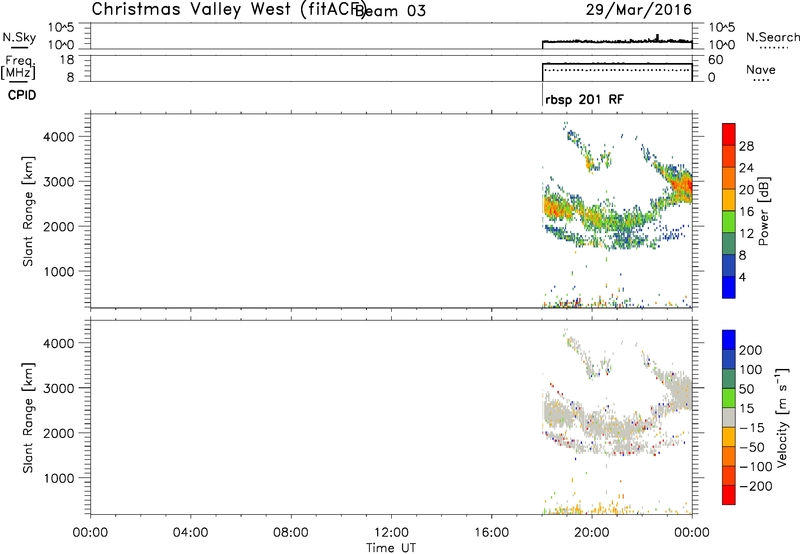Click the "-15" label on velocity colorbar

[x=752, y=427]
